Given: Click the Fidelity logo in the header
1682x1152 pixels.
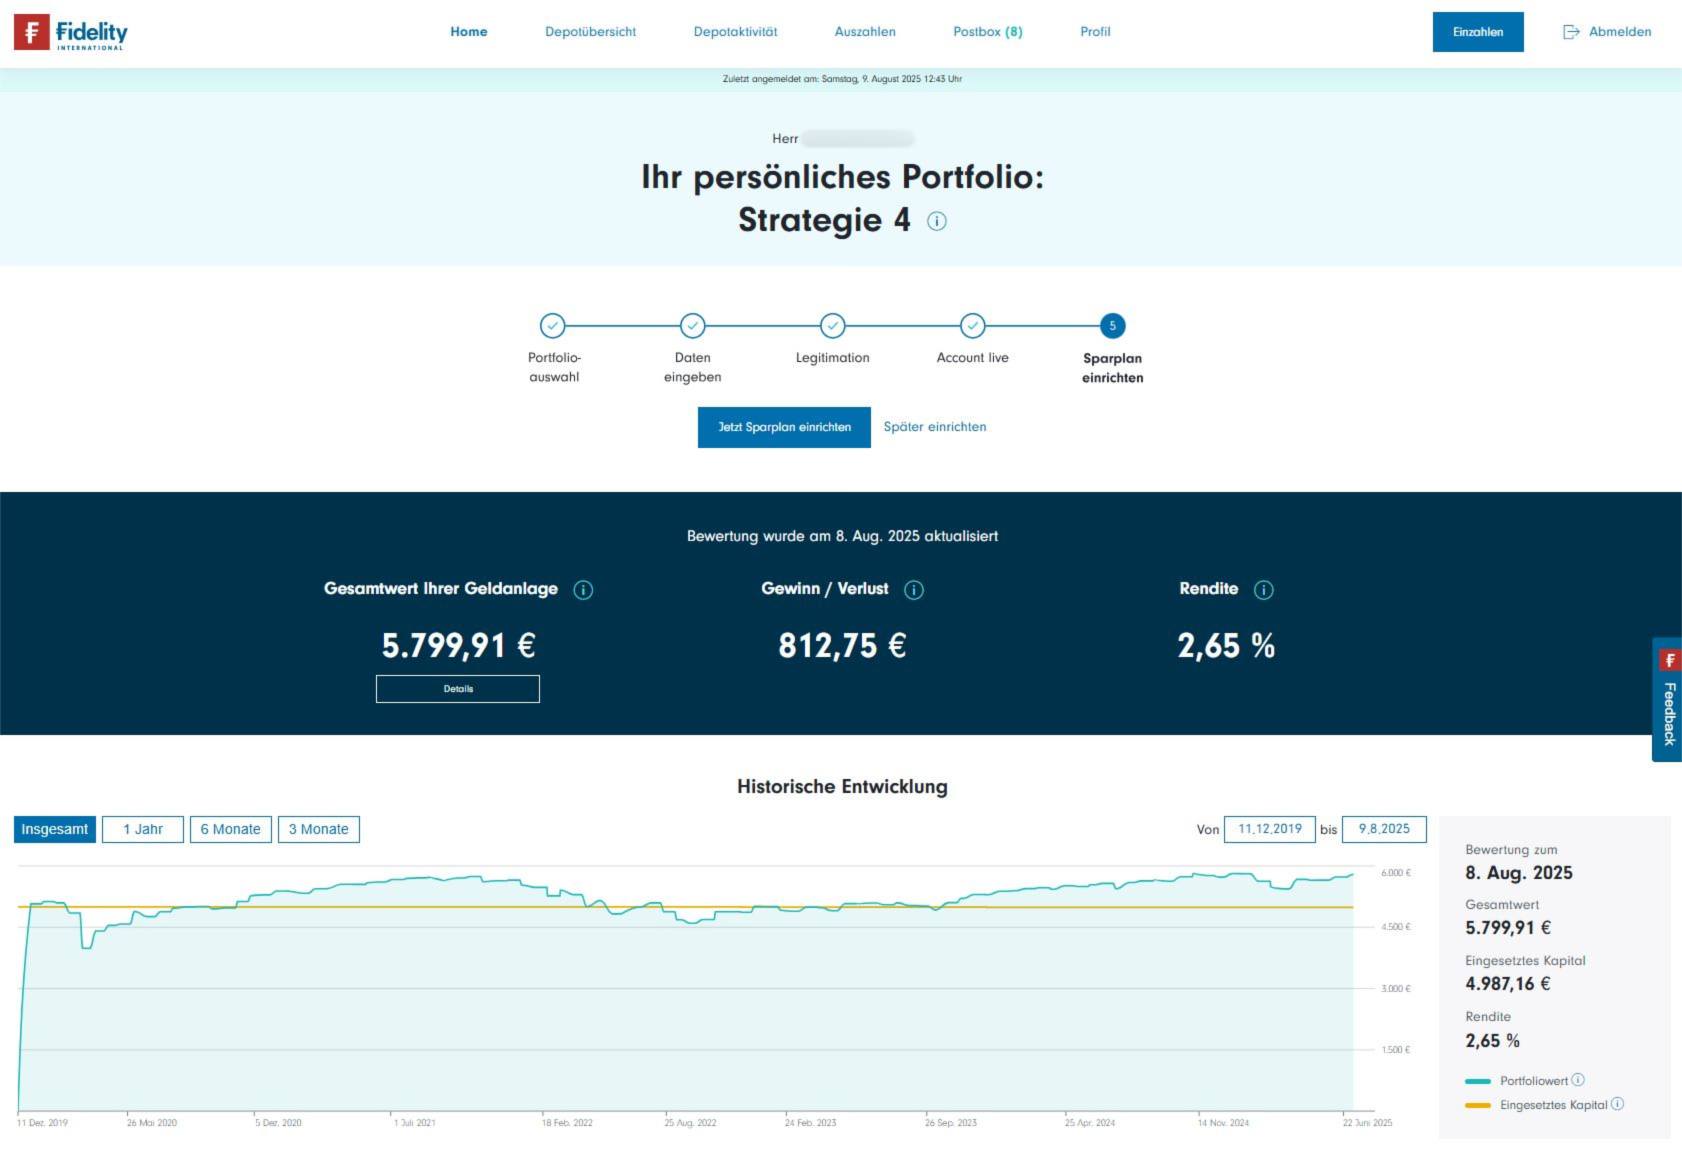Looking at the screenshot, I should [x=70, y=32].
